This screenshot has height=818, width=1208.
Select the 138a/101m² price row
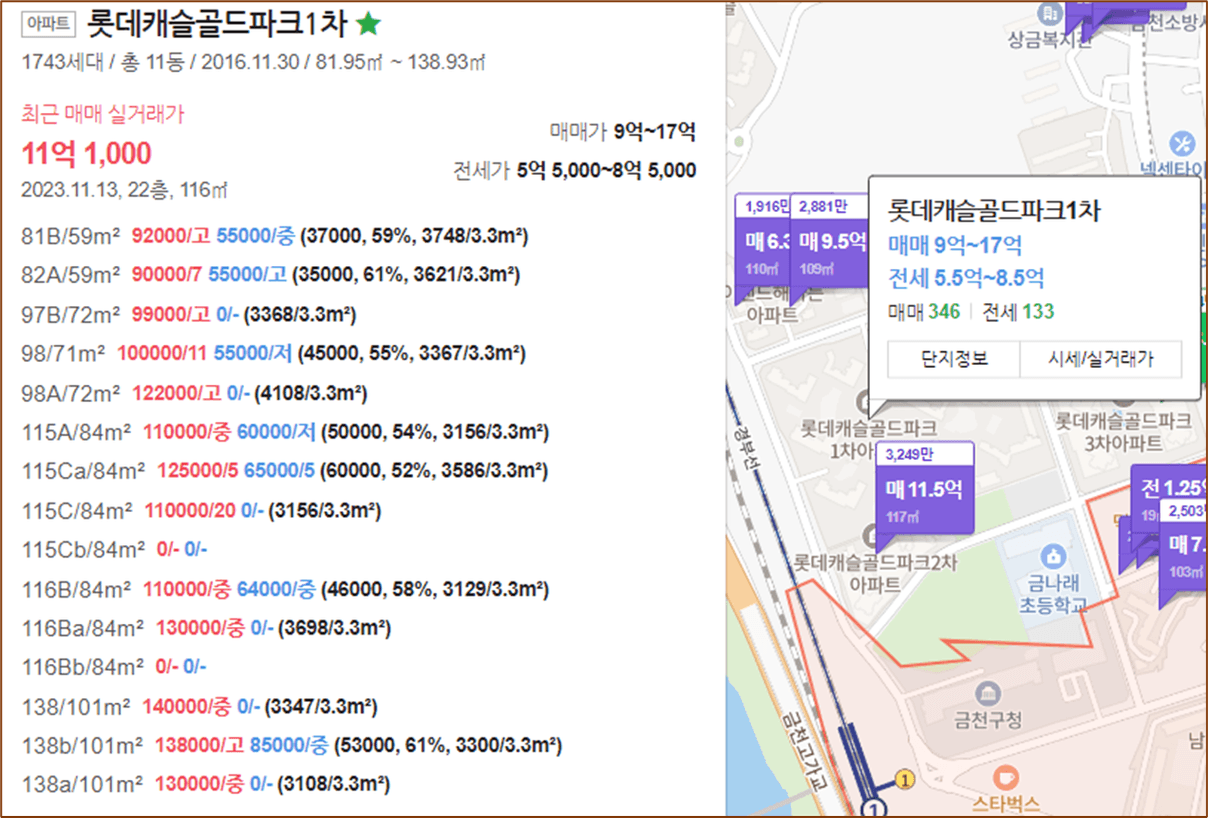[206, 783]
